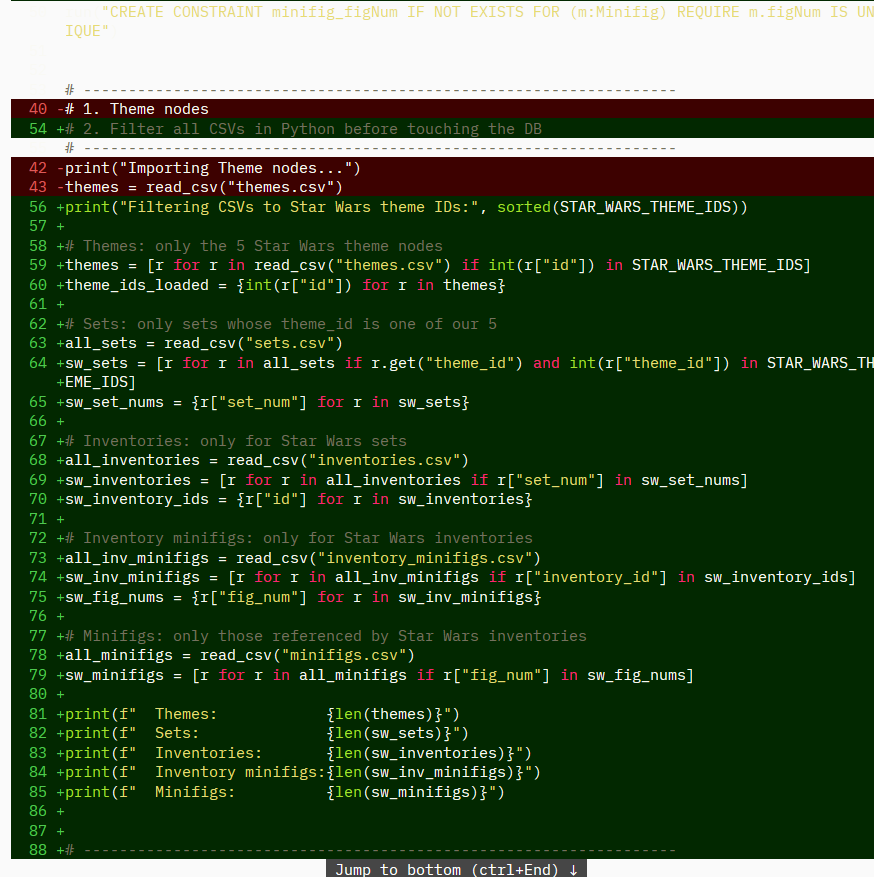The height and width of the screenshot is (877, 874).
Task: Click line number 40 in the gutter
Action: click(x=38, y=109)
